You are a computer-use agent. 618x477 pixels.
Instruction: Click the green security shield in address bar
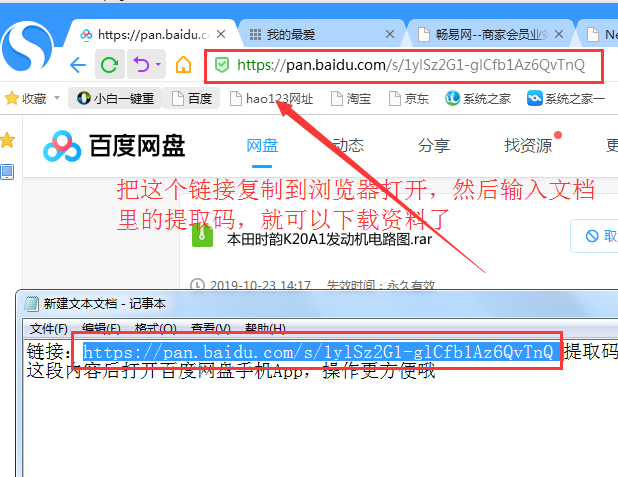222,65
